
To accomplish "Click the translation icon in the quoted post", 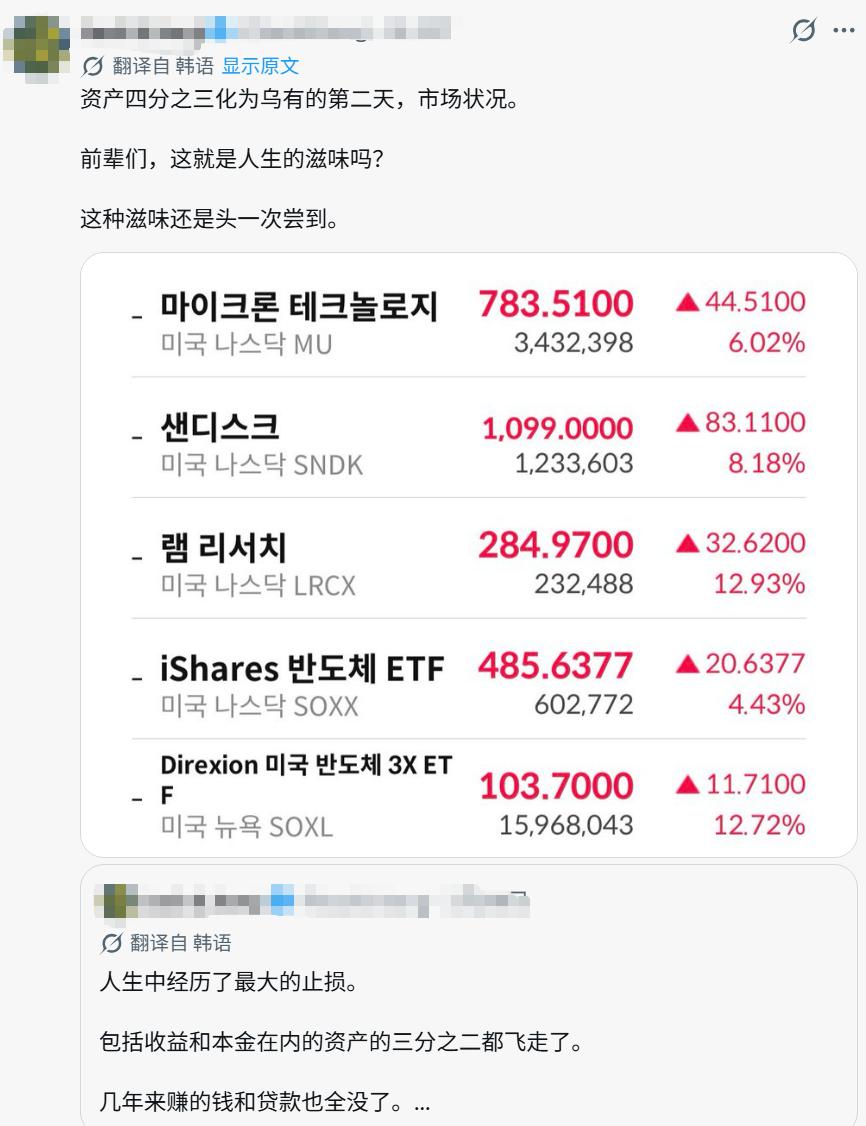I will (x=111, y=943).
